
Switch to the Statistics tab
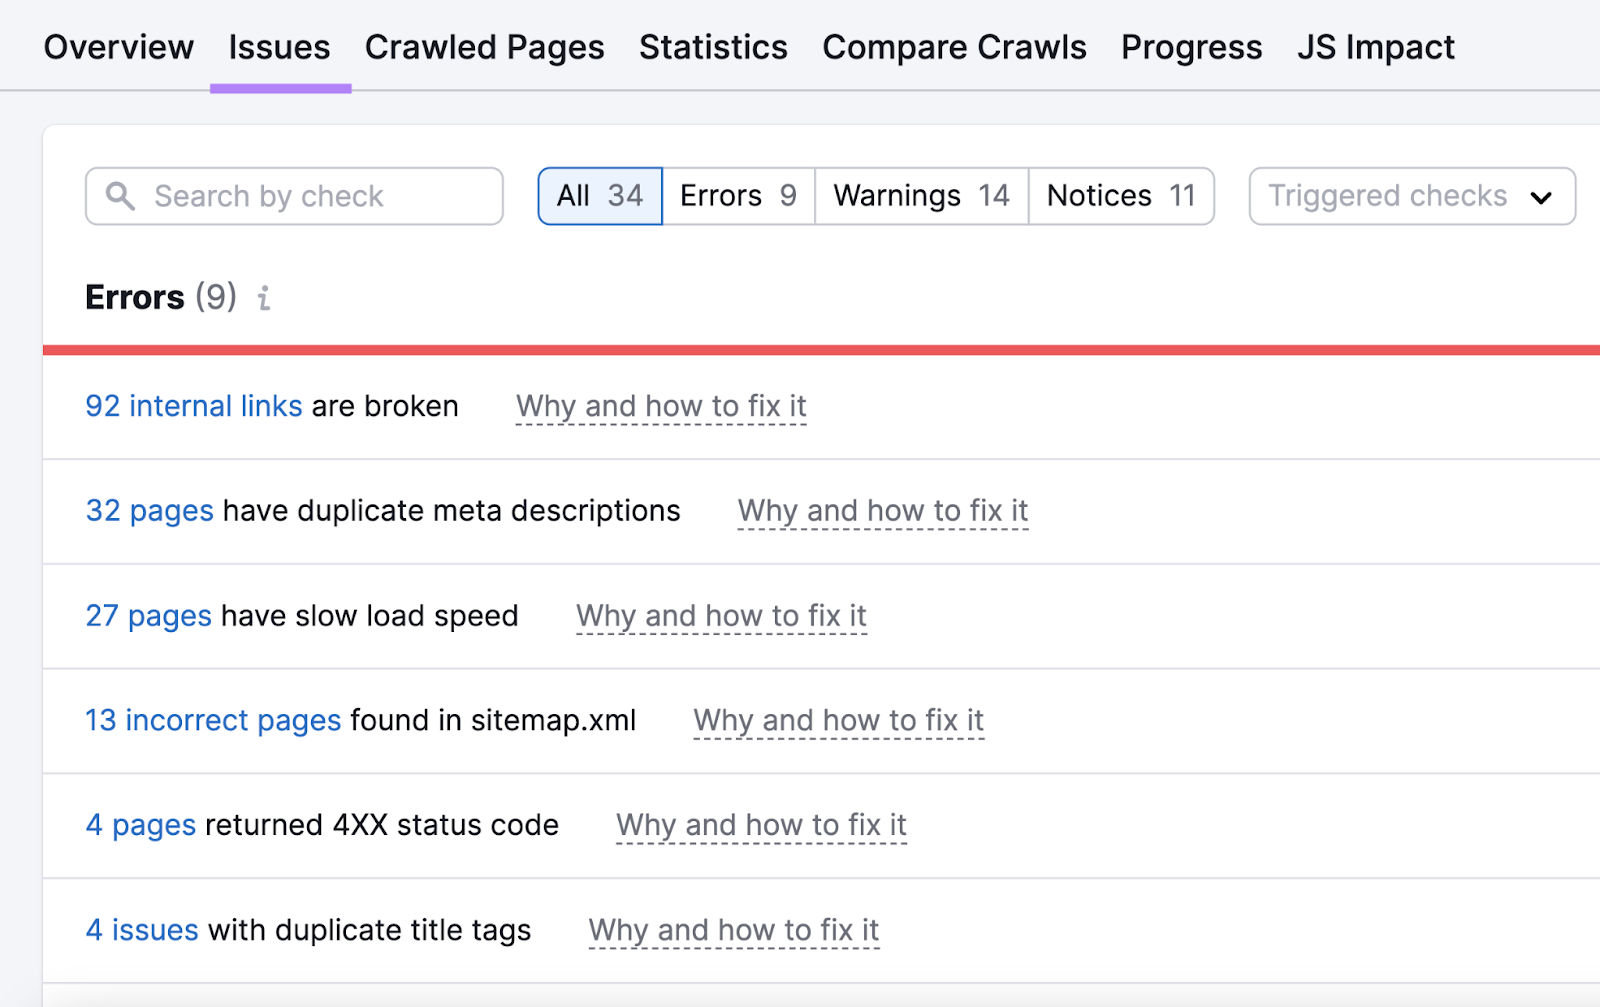[712, 46]
